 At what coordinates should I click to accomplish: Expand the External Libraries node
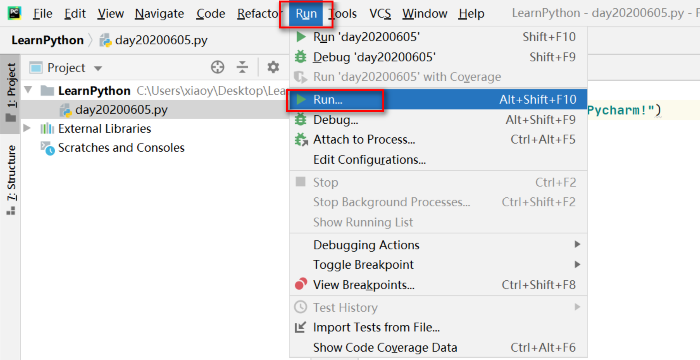27,128
